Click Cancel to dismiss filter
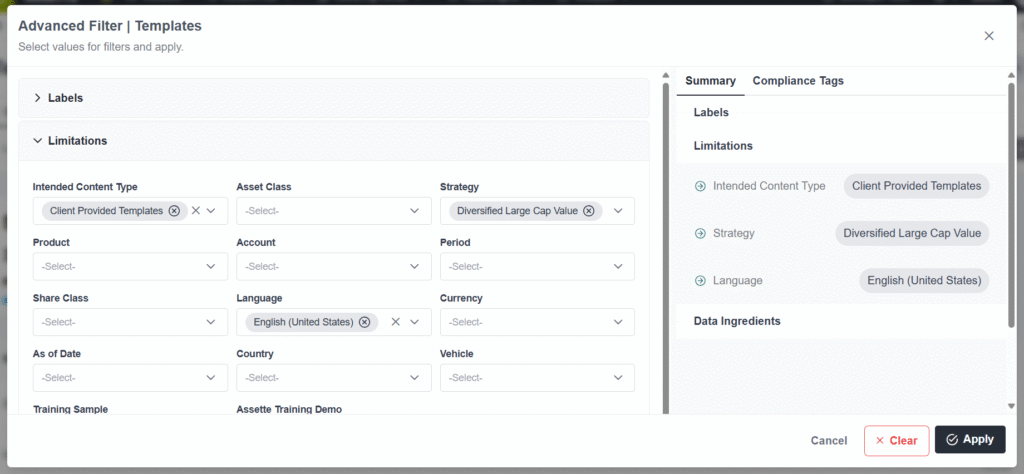This screenshot has width=1024, height=474. click(x=828, y=440)
